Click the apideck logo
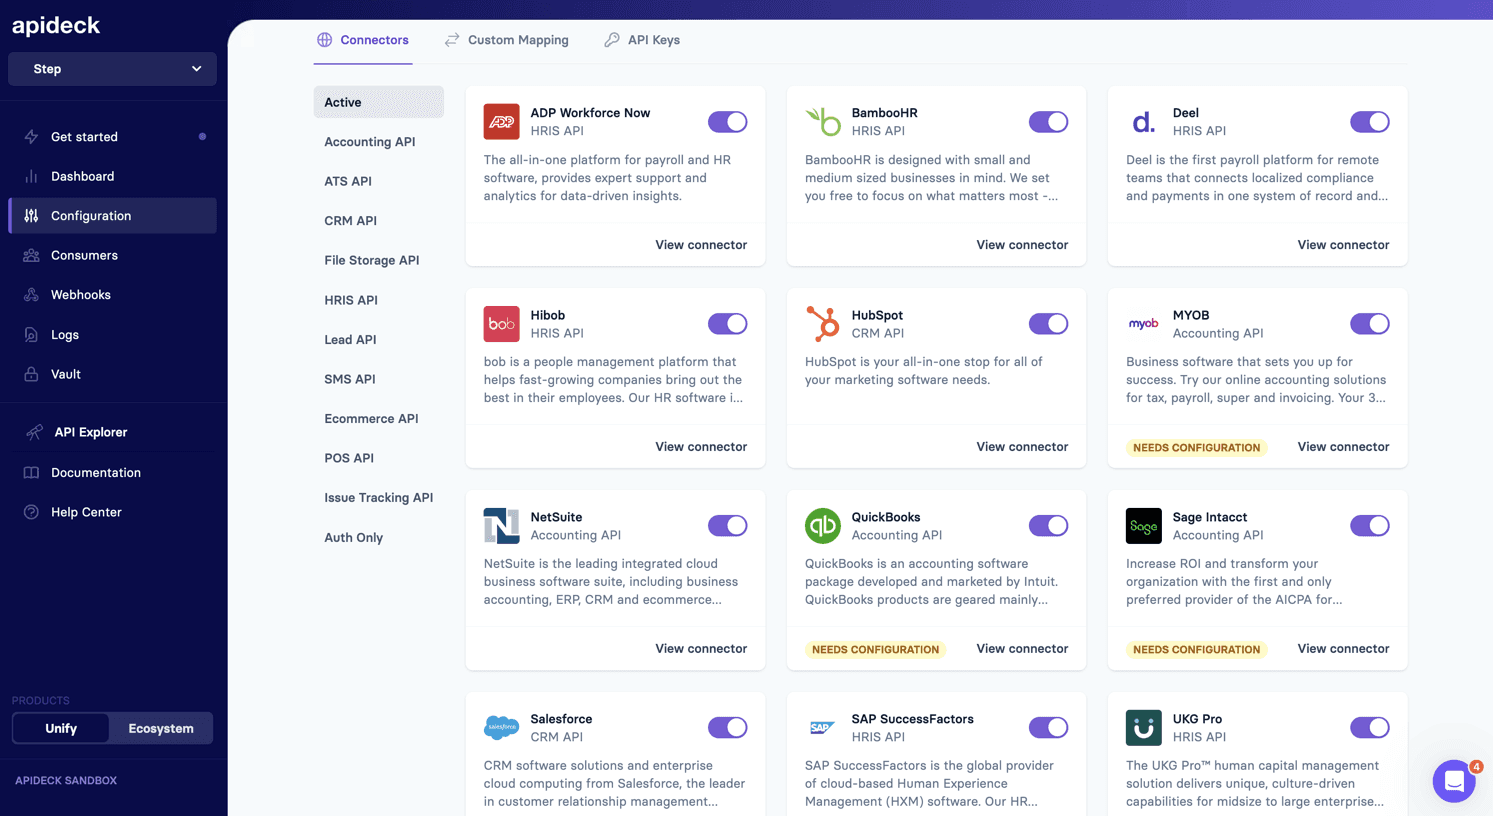1493x816 pixels. [56, 25]
